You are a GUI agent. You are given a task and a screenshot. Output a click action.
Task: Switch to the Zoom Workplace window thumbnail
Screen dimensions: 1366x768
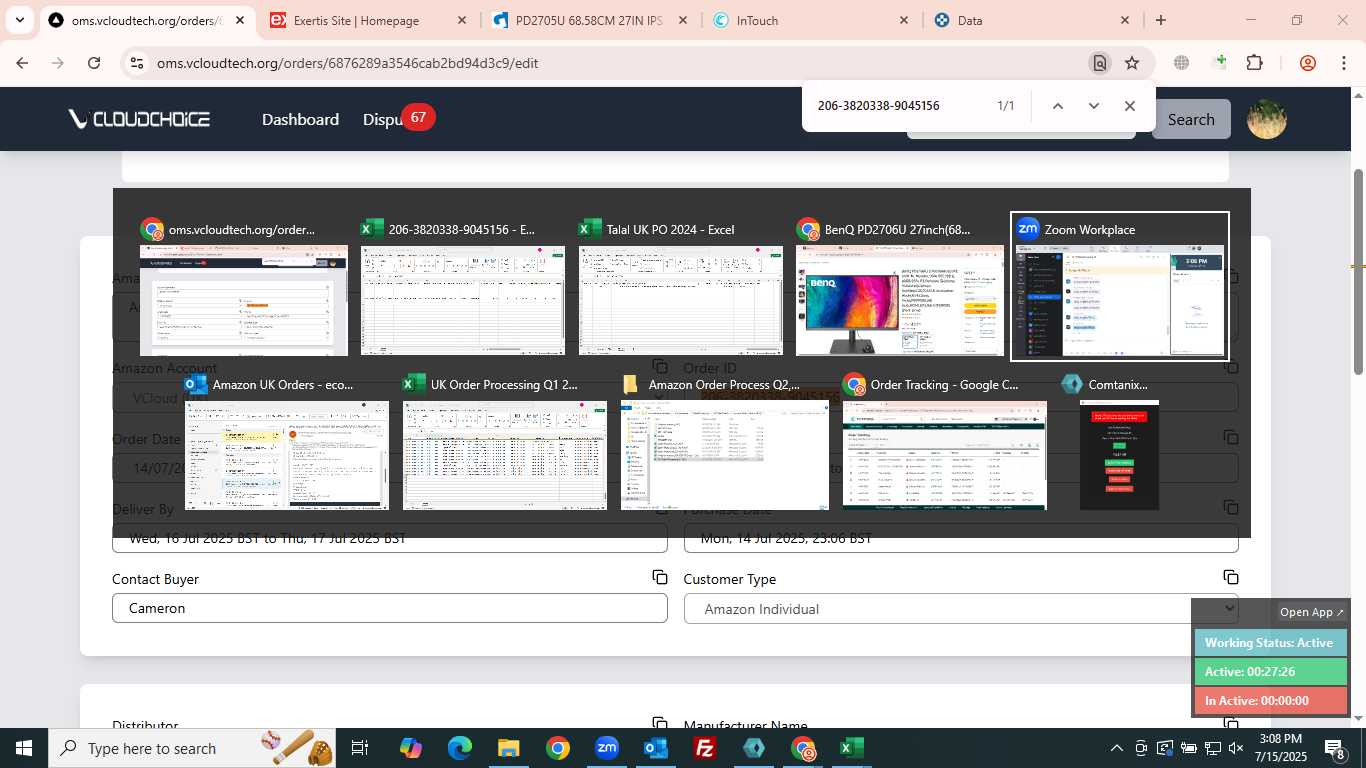[1120, 286]
